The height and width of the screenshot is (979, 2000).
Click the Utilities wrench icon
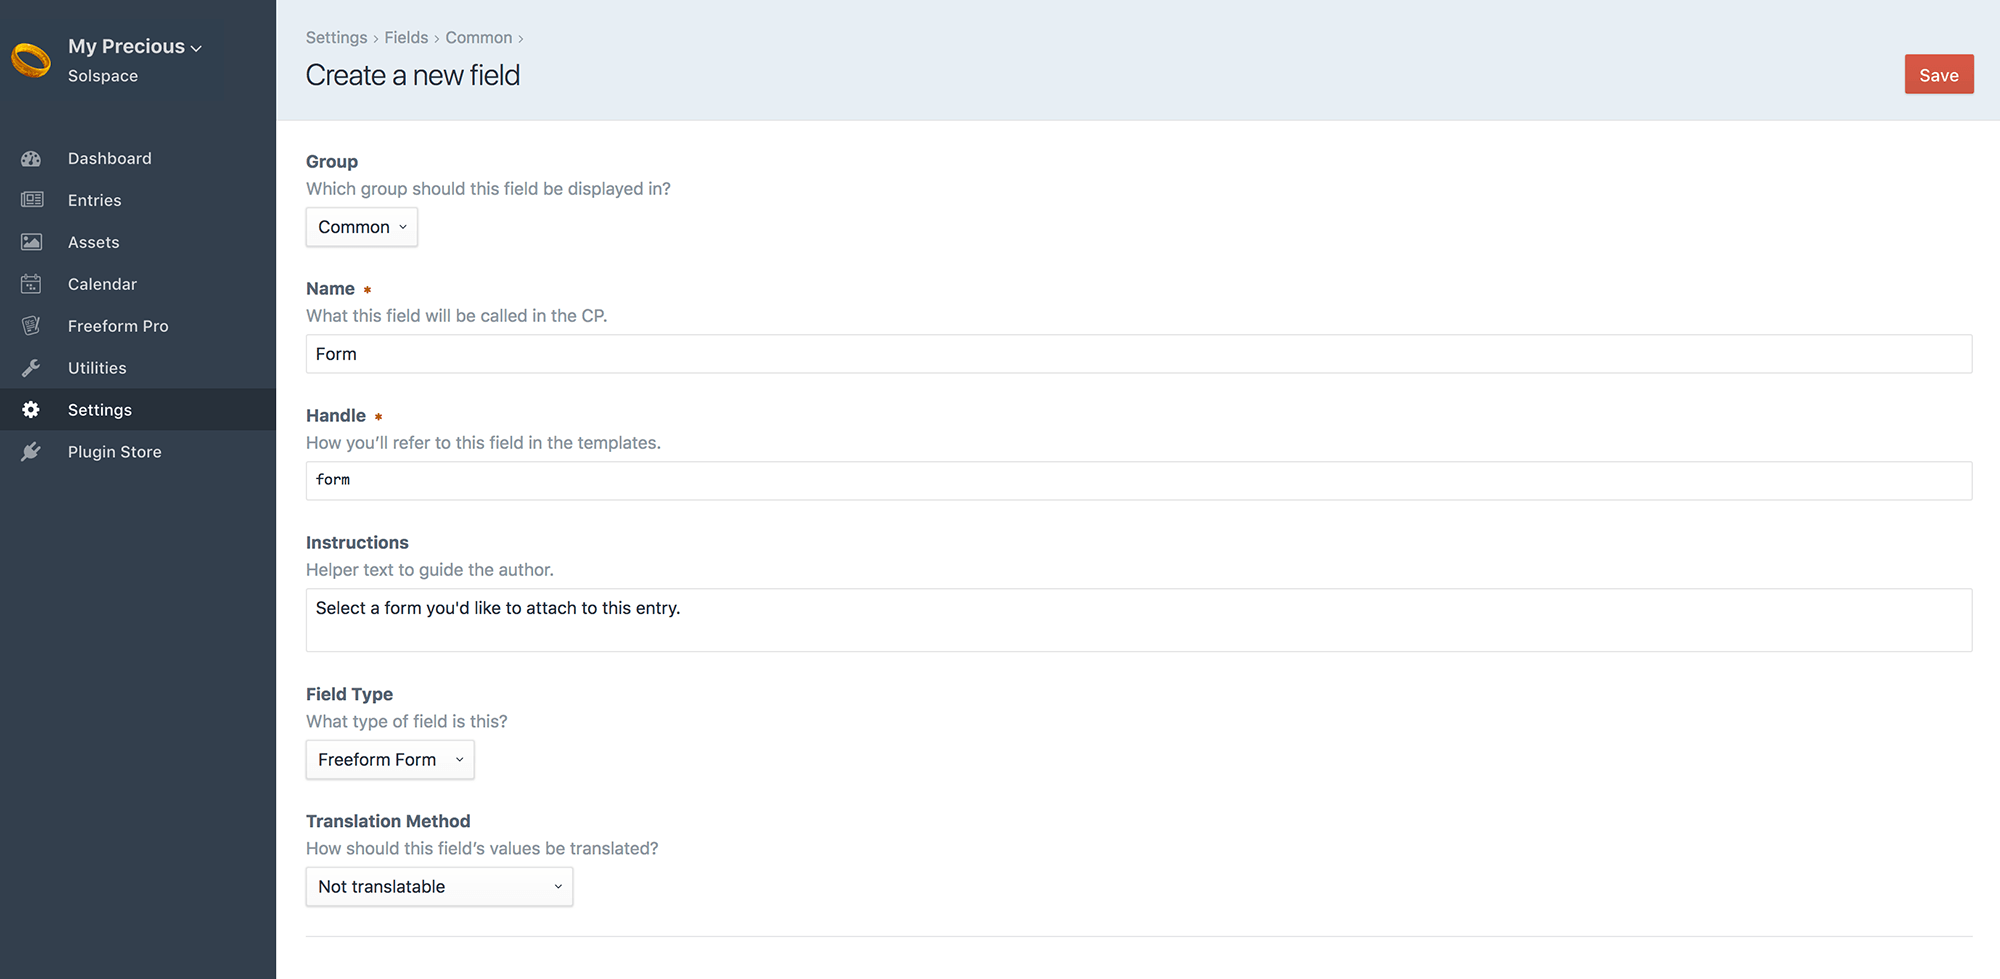[x=31, y=368]
